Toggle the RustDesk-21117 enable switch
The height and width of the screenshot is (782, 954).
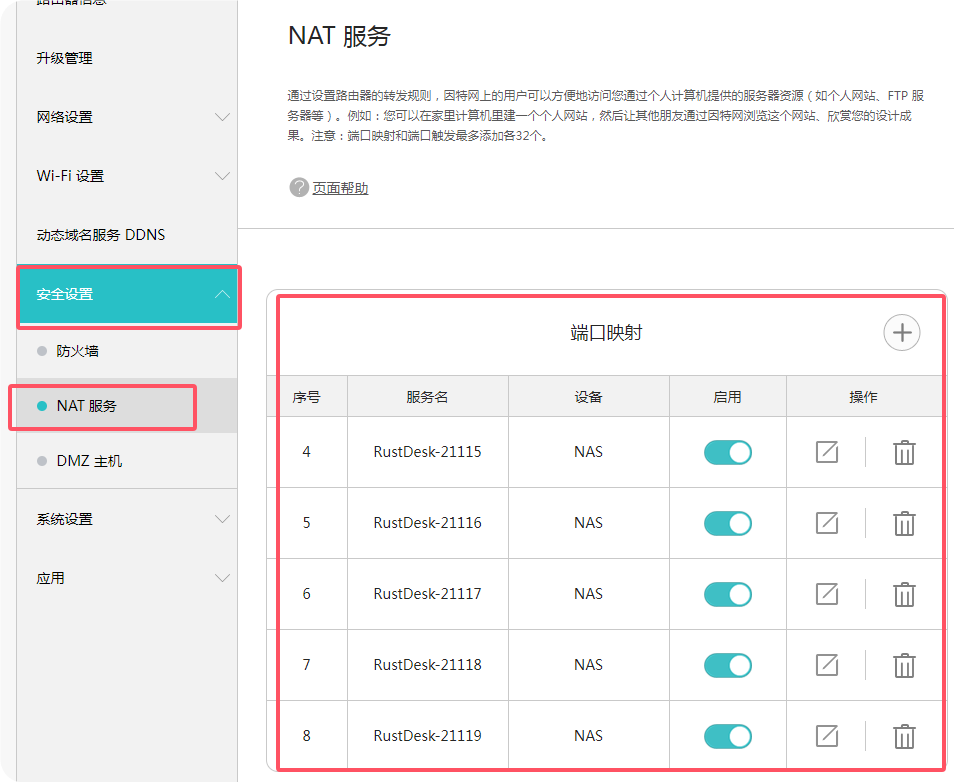click(728, 595)
